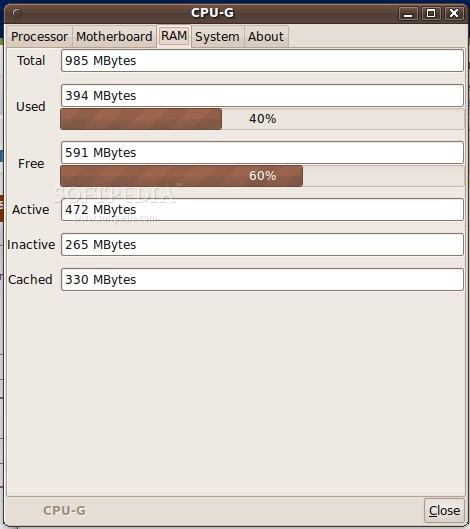Viewport: 470px width, 529px height.
Task: Minimize the CPU-G window
Action: [x=408, y=13]
